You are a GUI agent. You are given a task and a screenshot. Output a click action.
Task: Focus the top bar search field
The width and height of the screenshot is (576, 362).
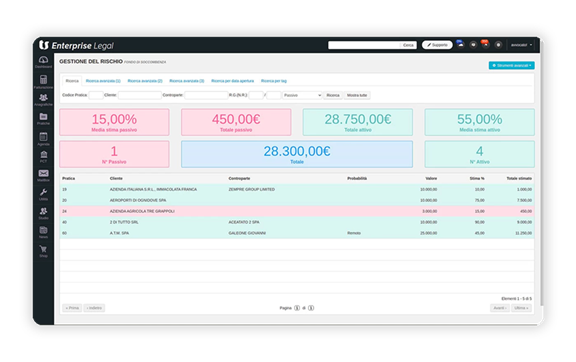[364, 45]
